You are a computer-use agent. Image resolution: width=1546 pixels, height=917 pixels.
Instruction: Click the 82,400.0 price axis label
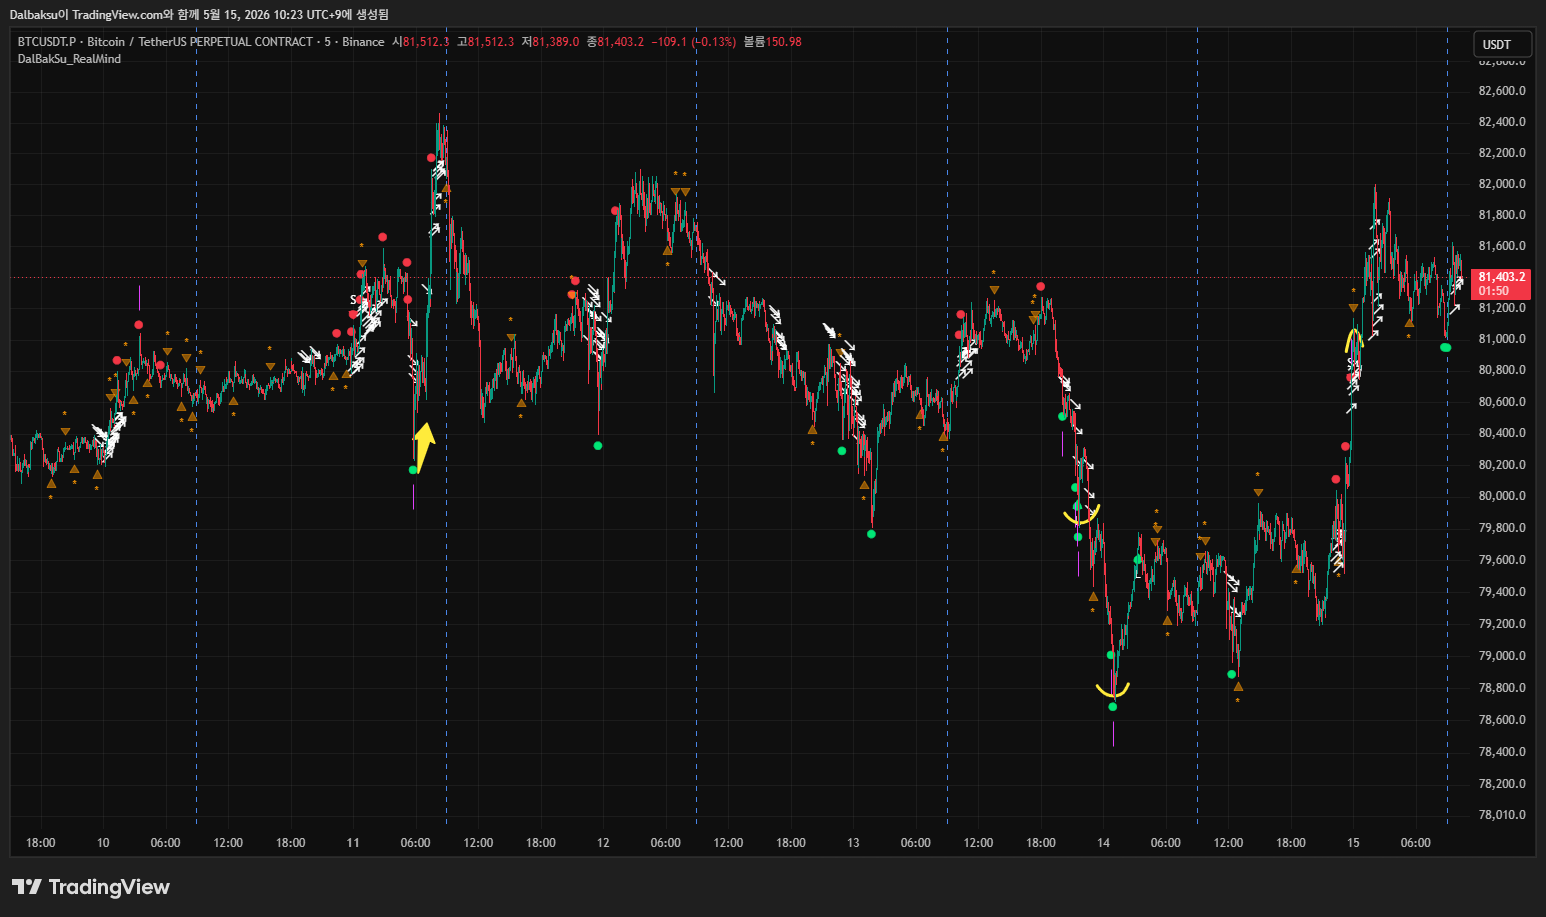(x=1502, y=122)
